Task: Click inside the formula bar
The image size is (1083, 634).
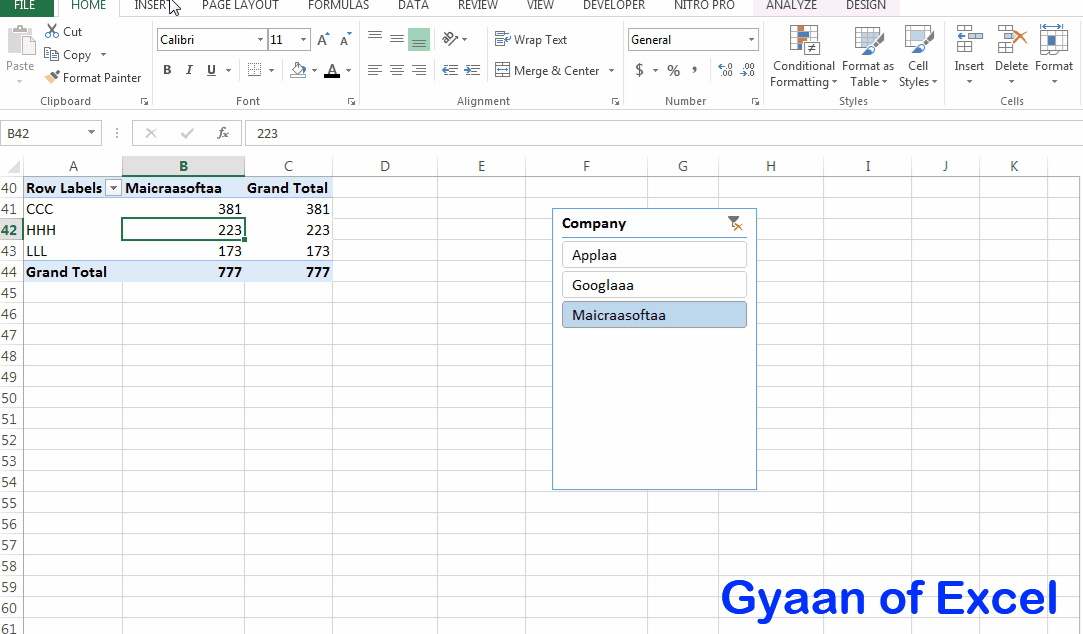Action: [400, 132]
